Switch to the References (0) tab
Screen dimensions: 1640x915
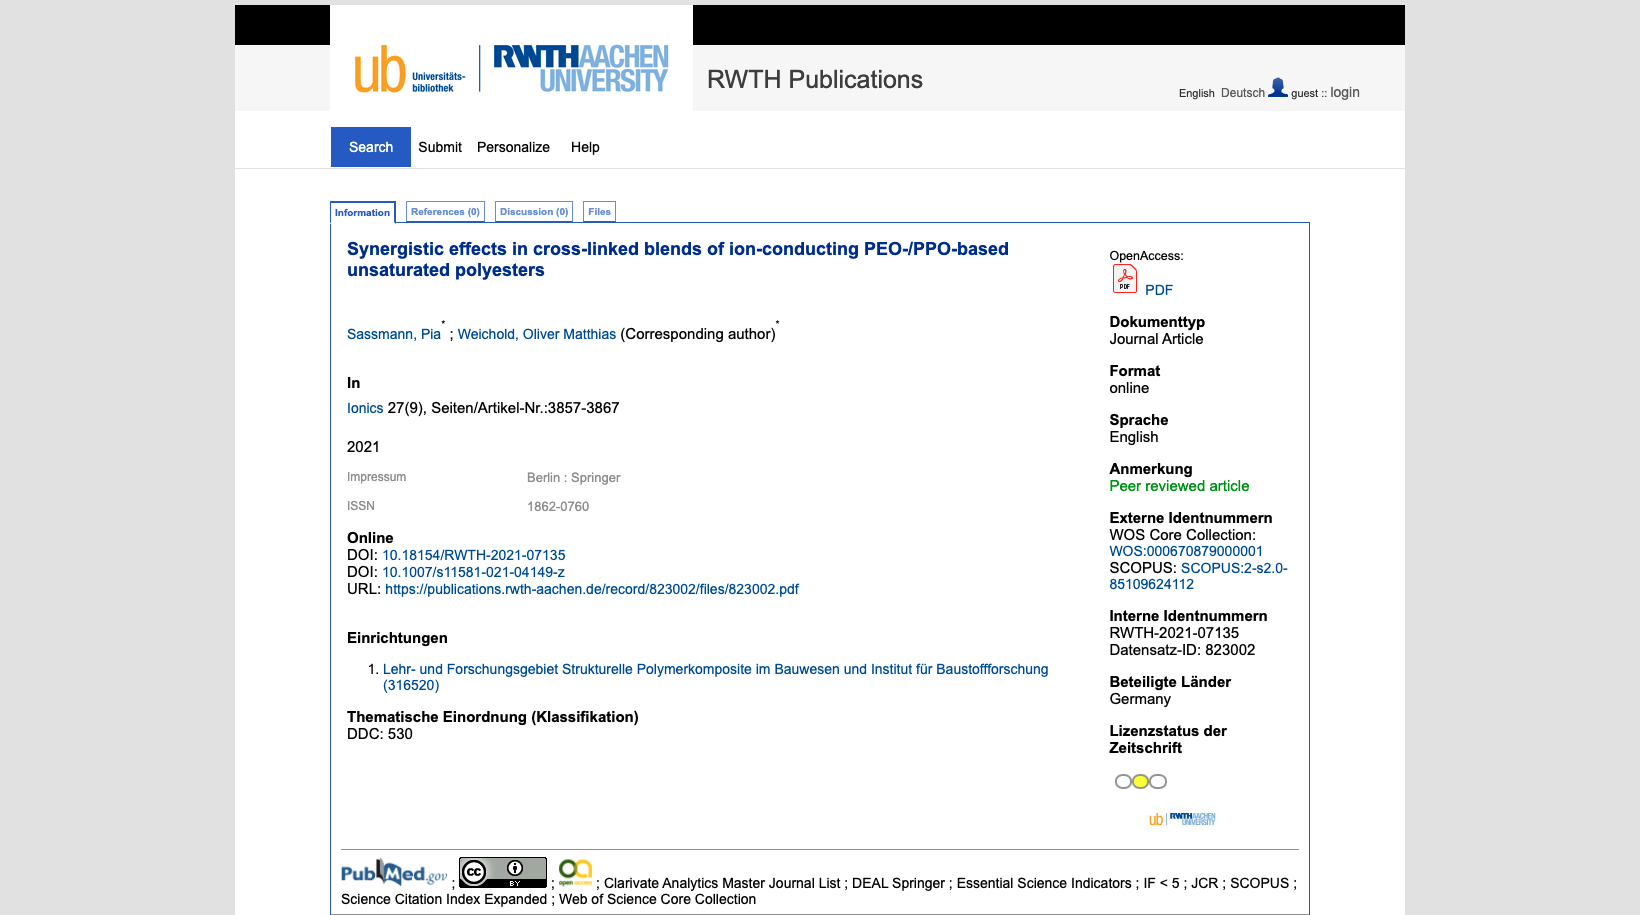pyautogui.click(x=445, y=212)
